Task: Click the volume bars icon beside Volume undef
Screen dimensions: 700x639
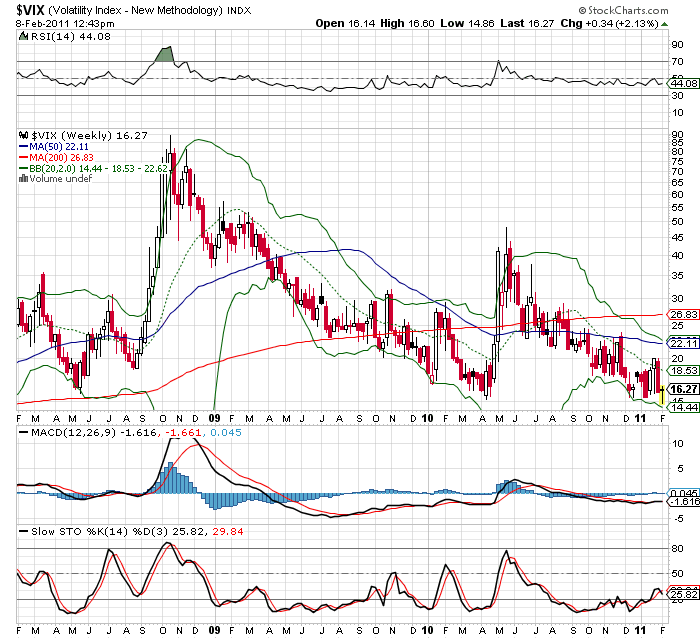Action: click(x=23, y=179)
